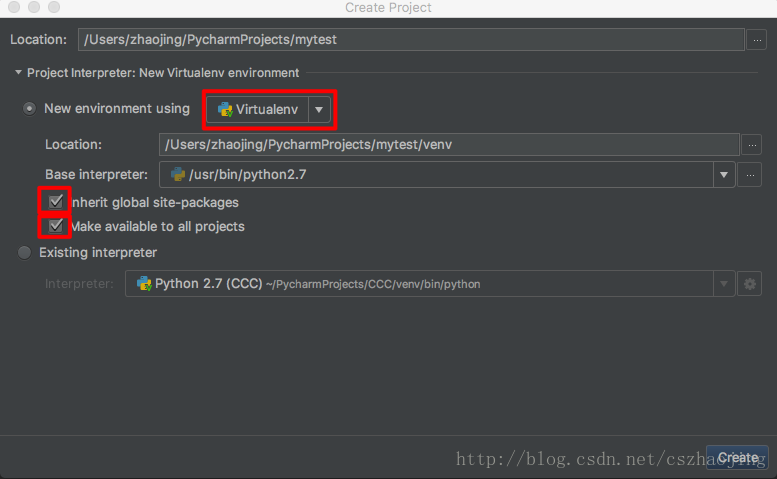
Task: Select the Existing interpreter radio button
Action: pos(24,253)
